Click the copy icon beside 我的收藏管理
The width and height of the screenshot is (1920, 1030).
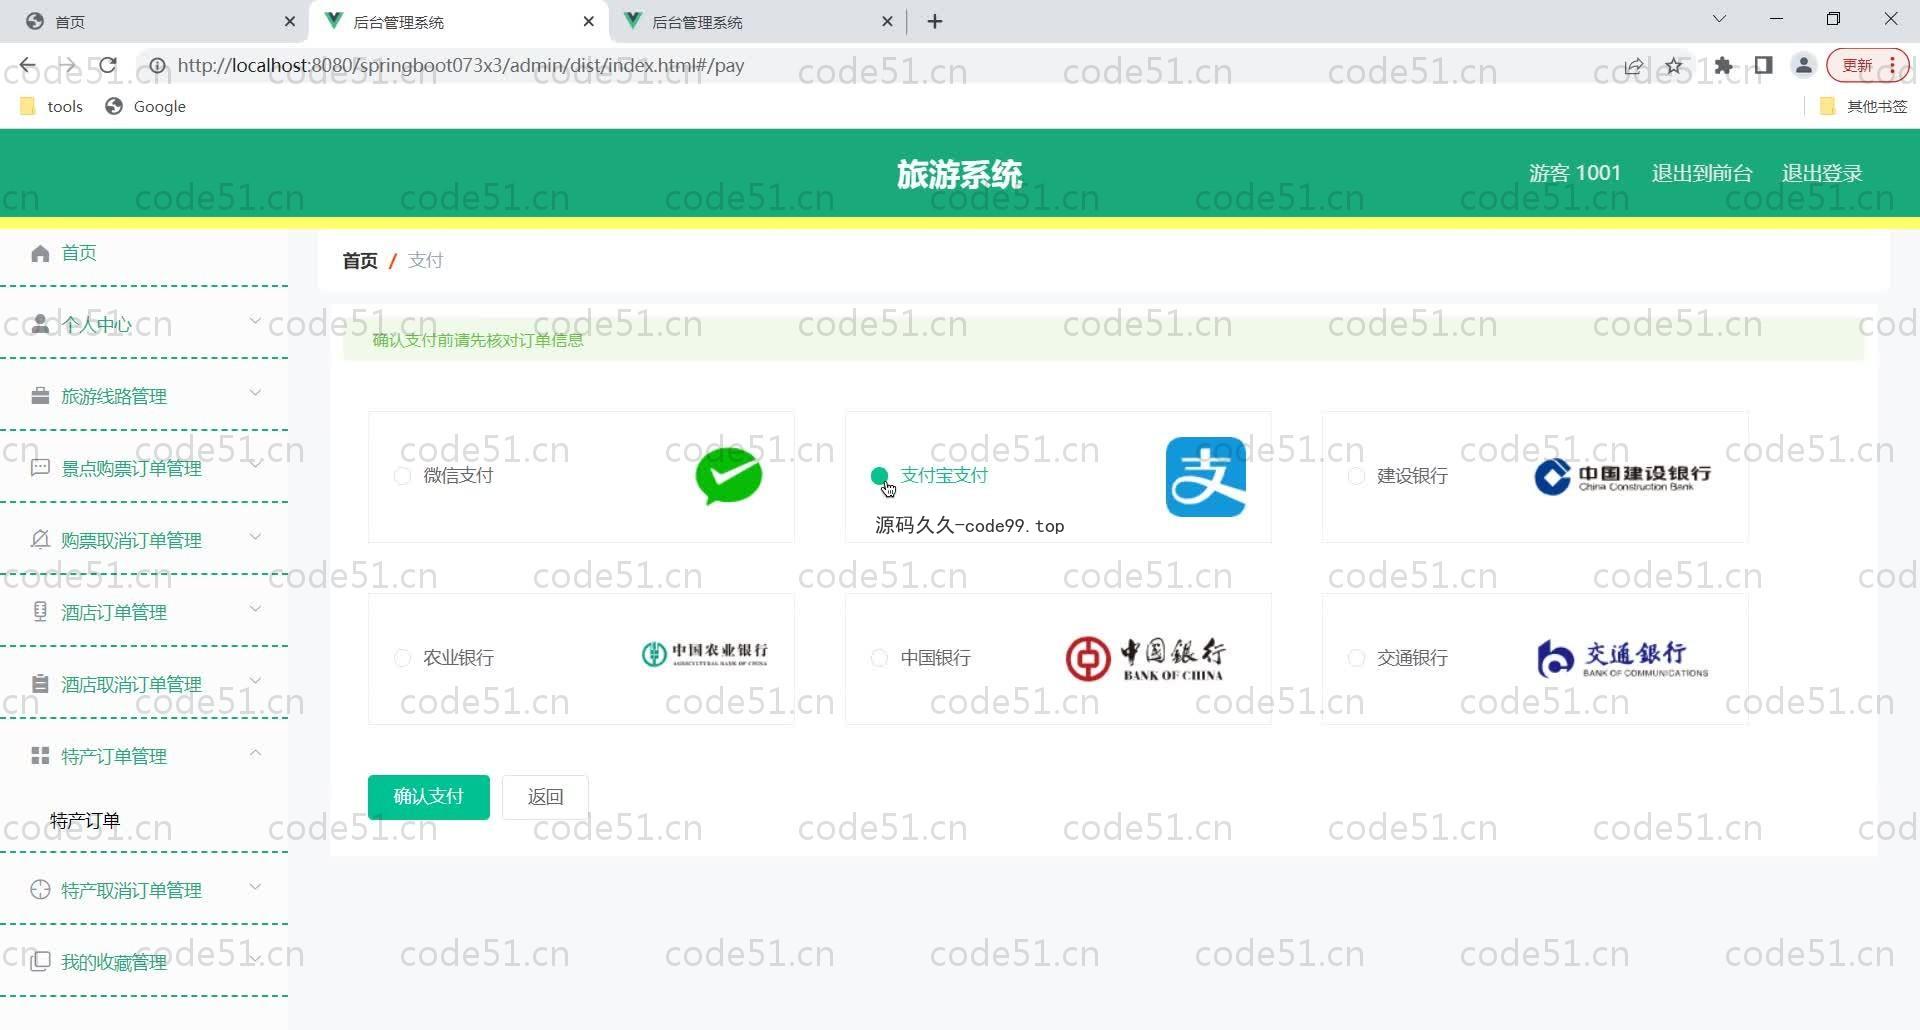pyautogui.click(x=40, y=962)
